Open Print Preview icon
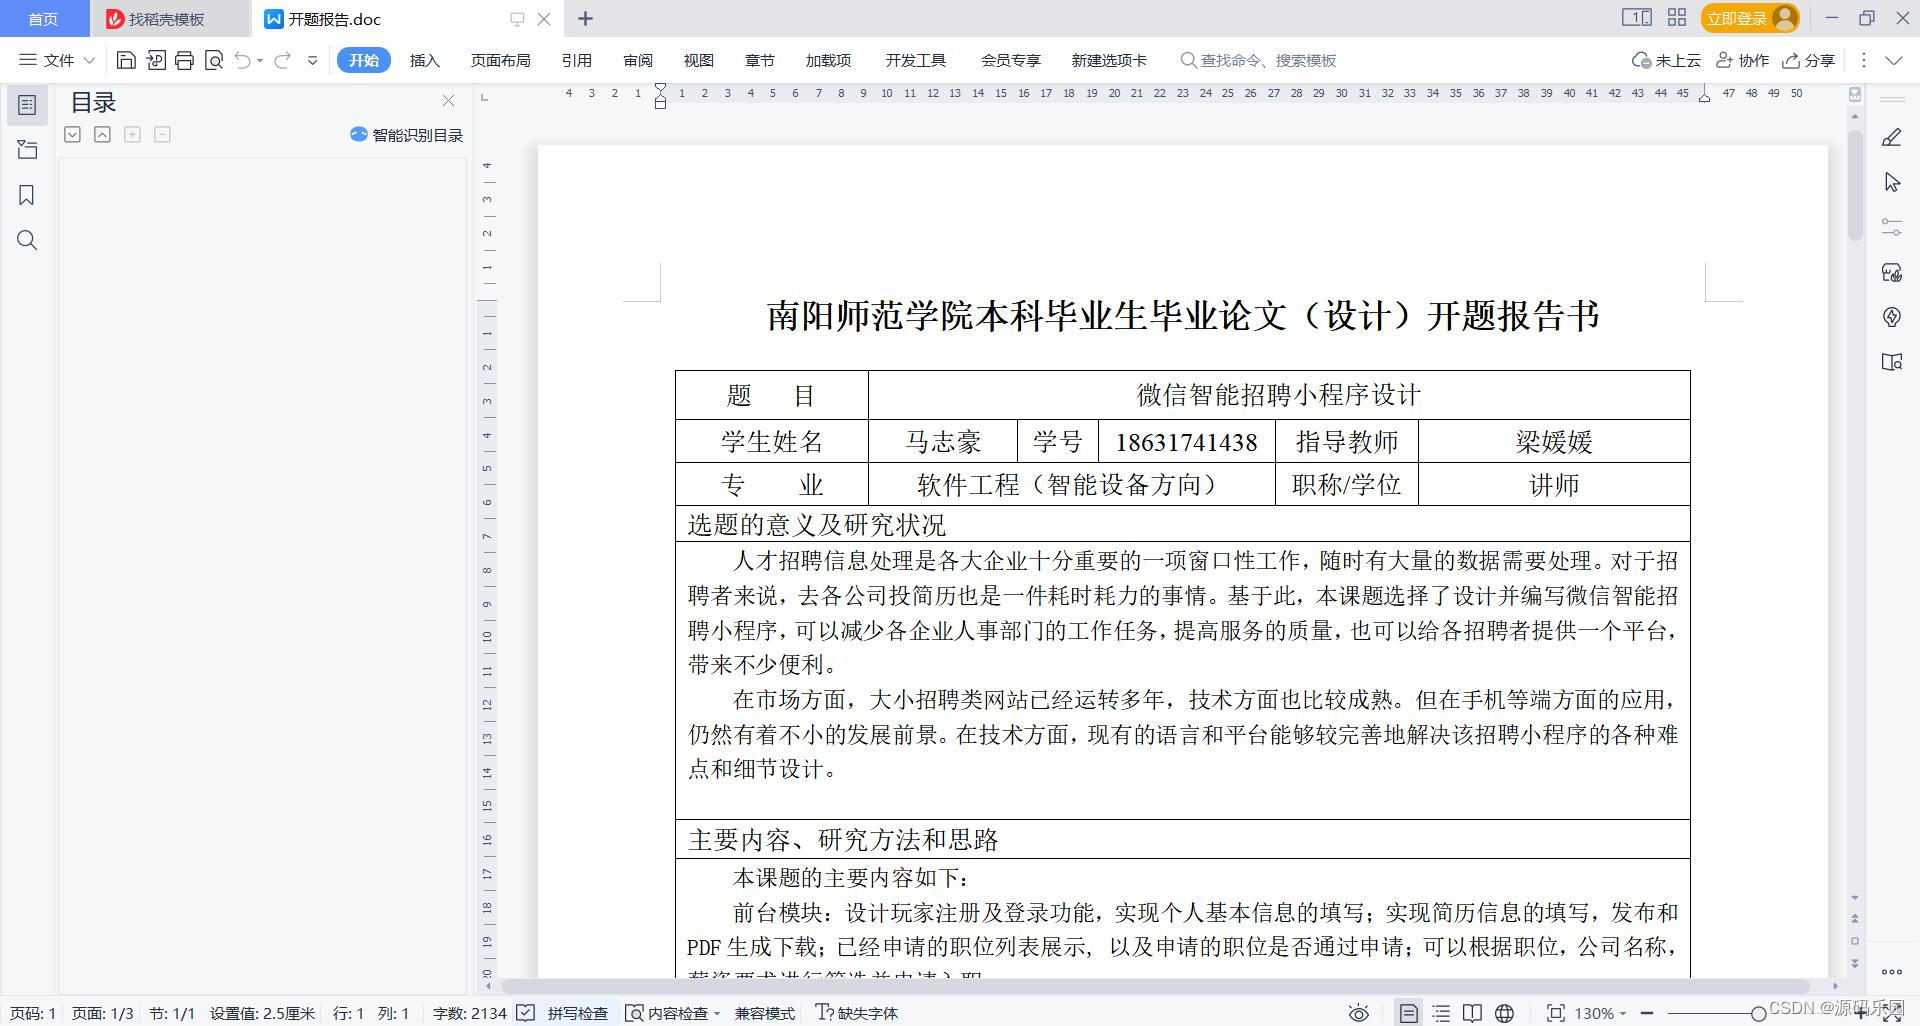 [x=213, y=60]
